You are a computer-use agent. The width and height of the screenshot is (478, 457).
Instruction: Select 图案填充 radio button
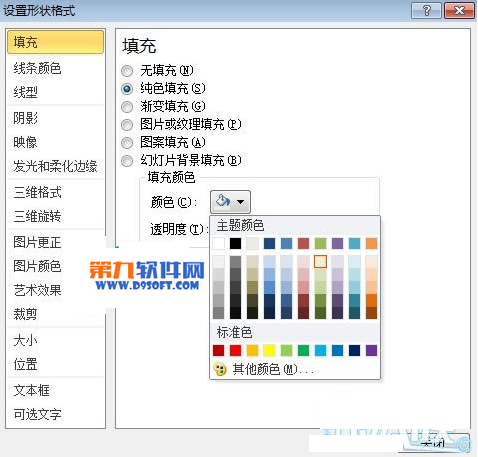(127, 143)
